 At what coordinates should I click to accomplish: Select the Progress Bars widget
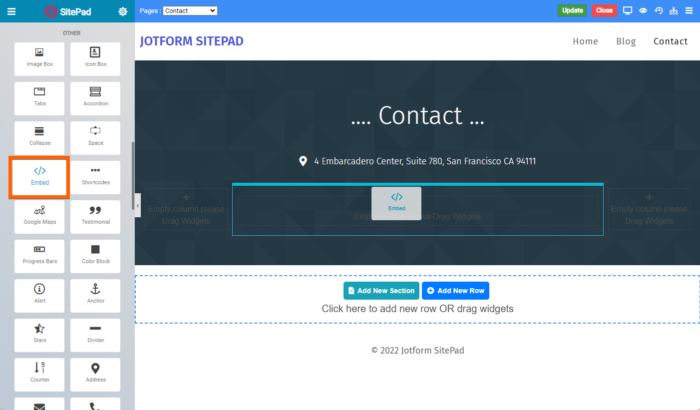tap(39, 256)
